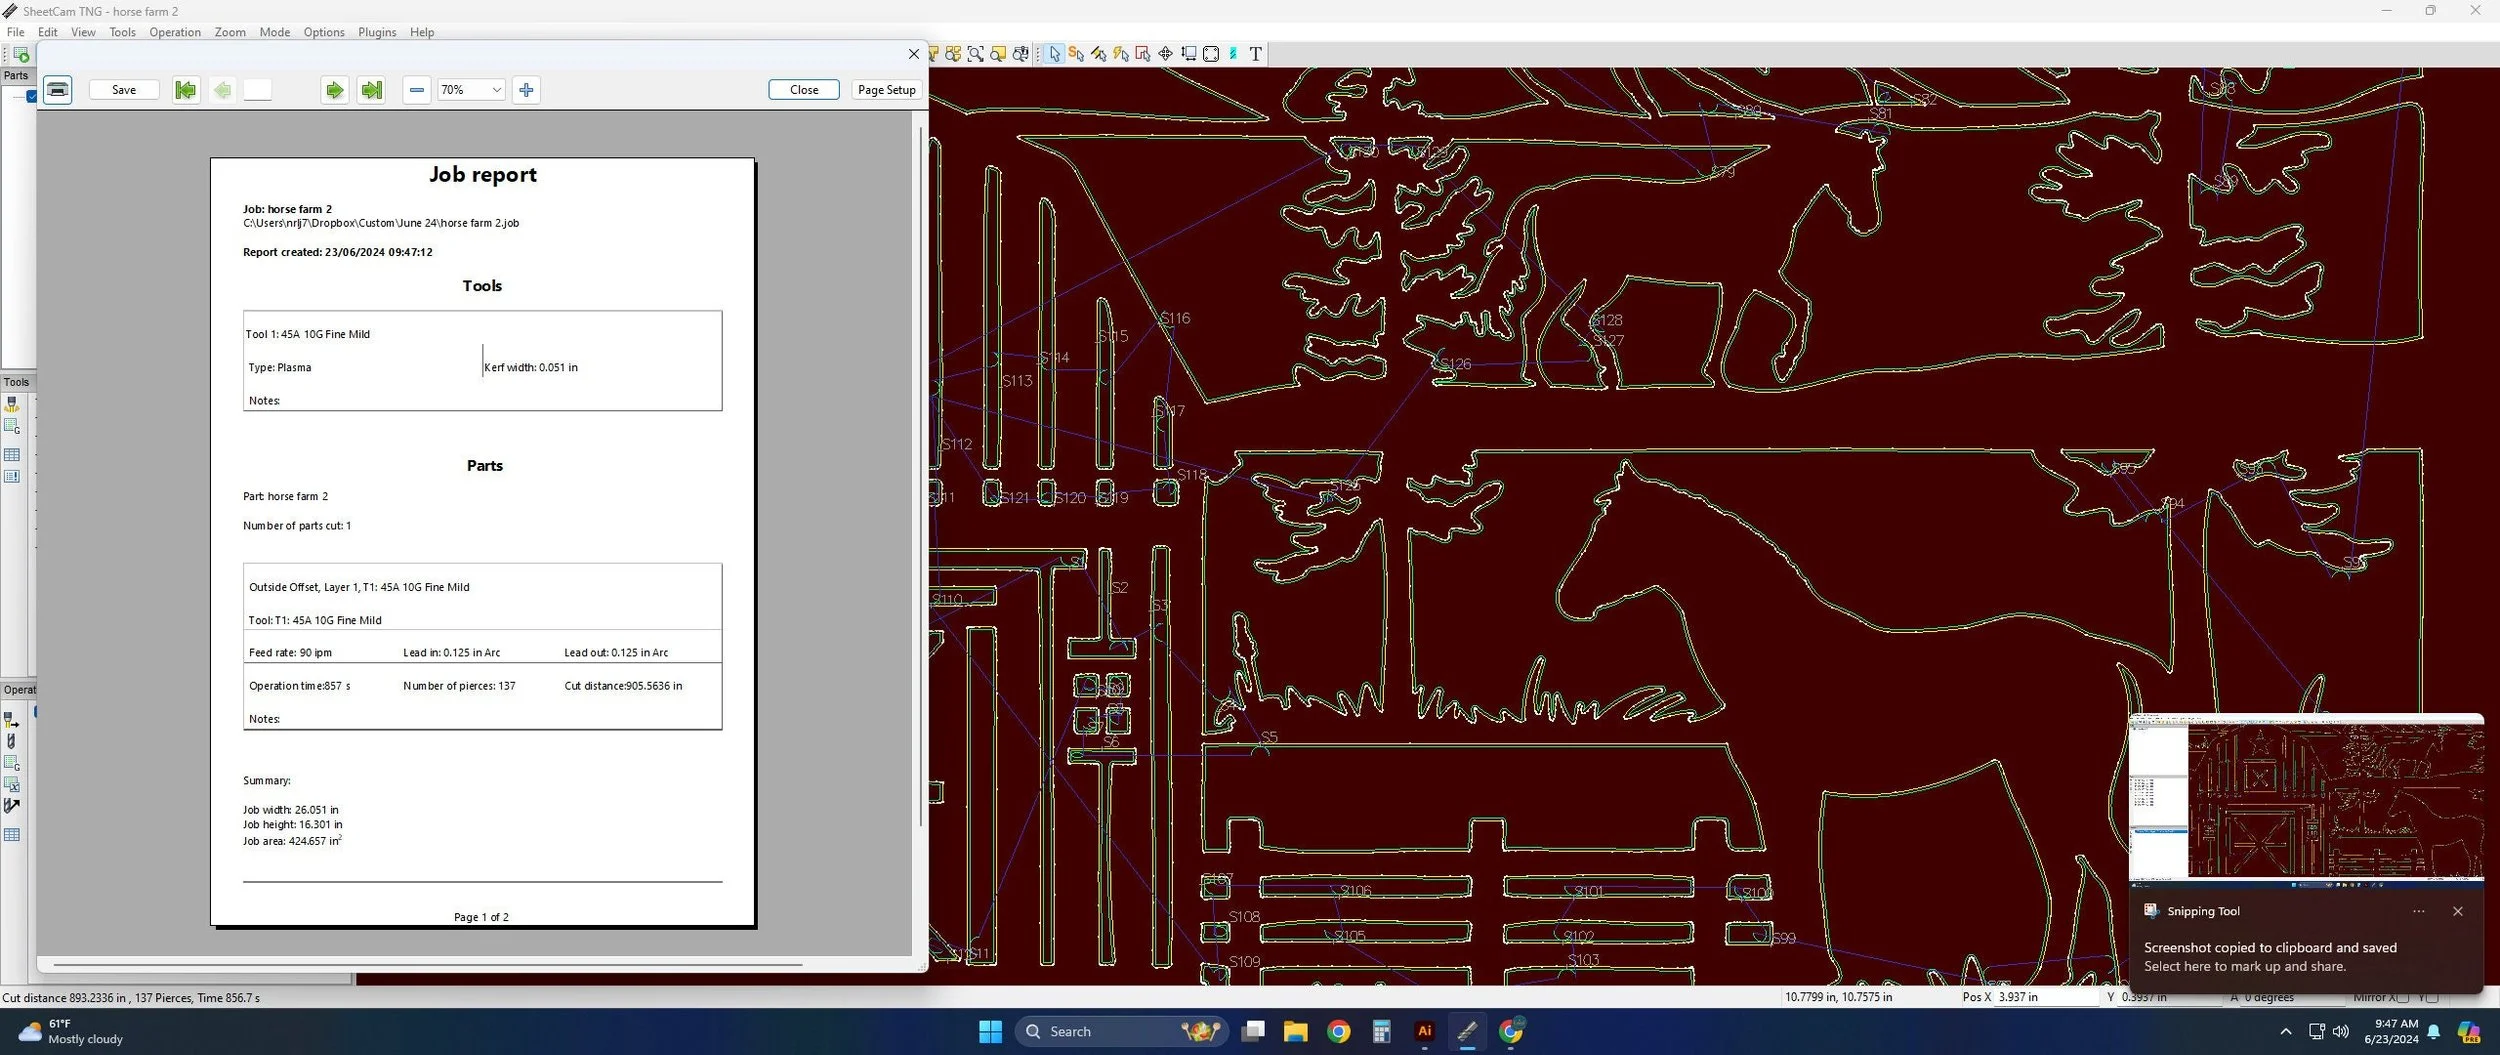
Task: Open the Plugins menu
Action: pos(377,32)
